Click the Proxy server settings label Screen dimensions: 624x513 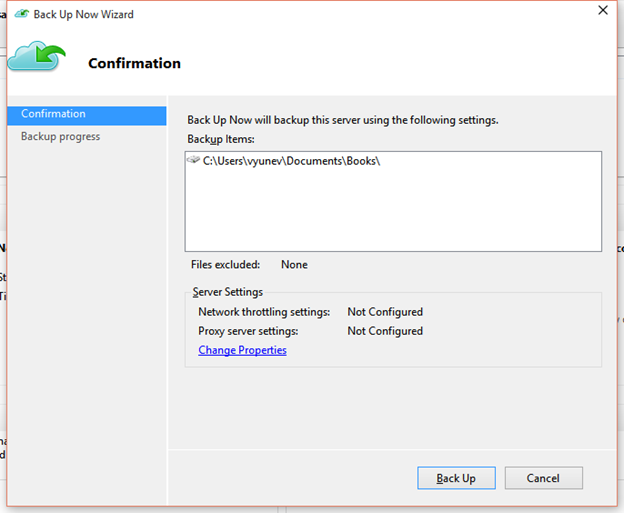pyautogui.click(x=248, y=331)
